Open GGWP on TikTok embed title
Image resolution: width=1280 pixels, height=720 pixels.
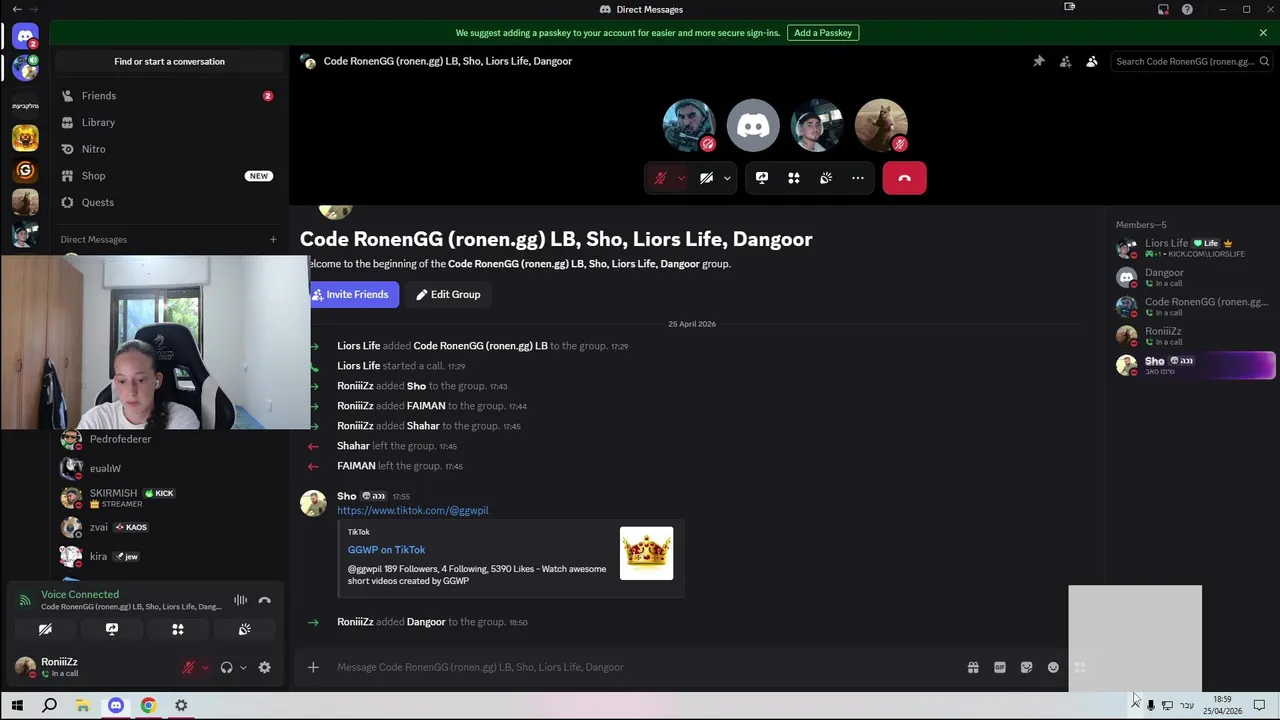point(386,549)
